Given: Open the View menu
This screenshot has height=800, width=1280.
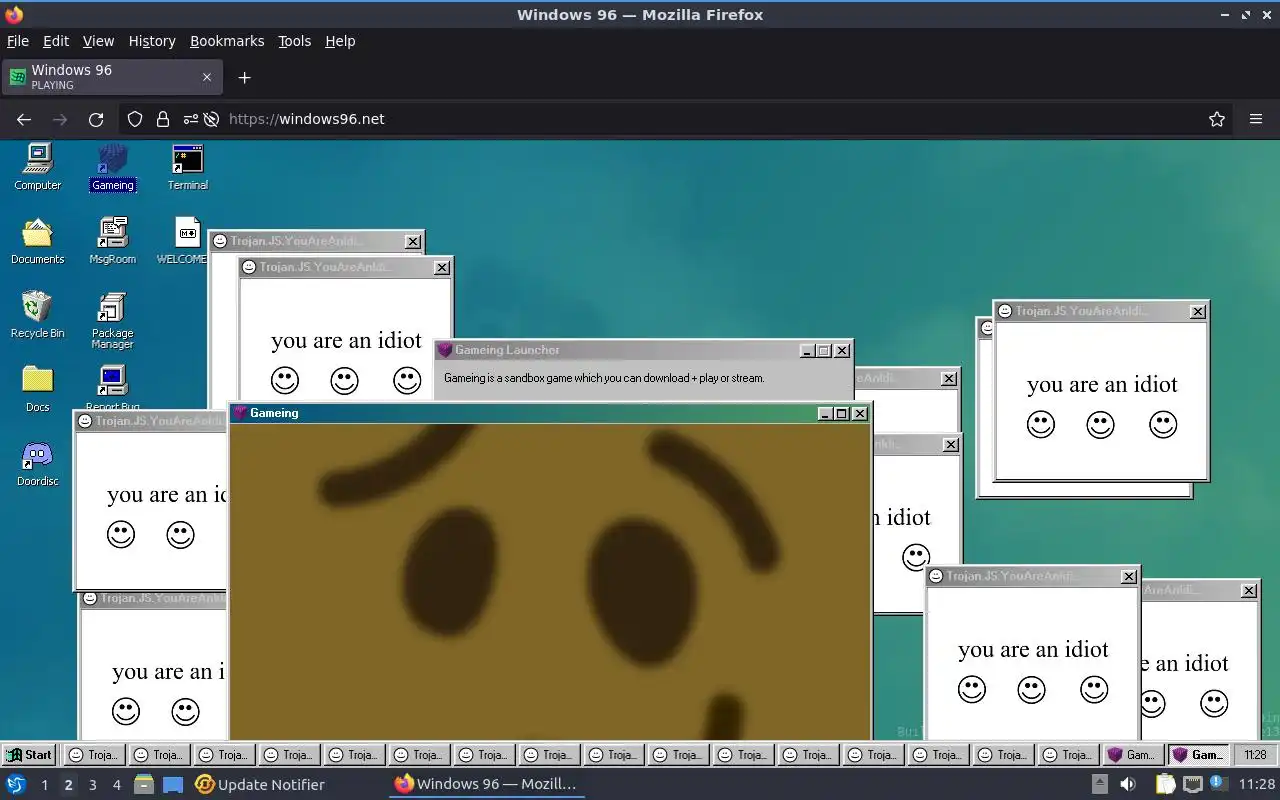Looking at the screenshot, I should 98,41.
